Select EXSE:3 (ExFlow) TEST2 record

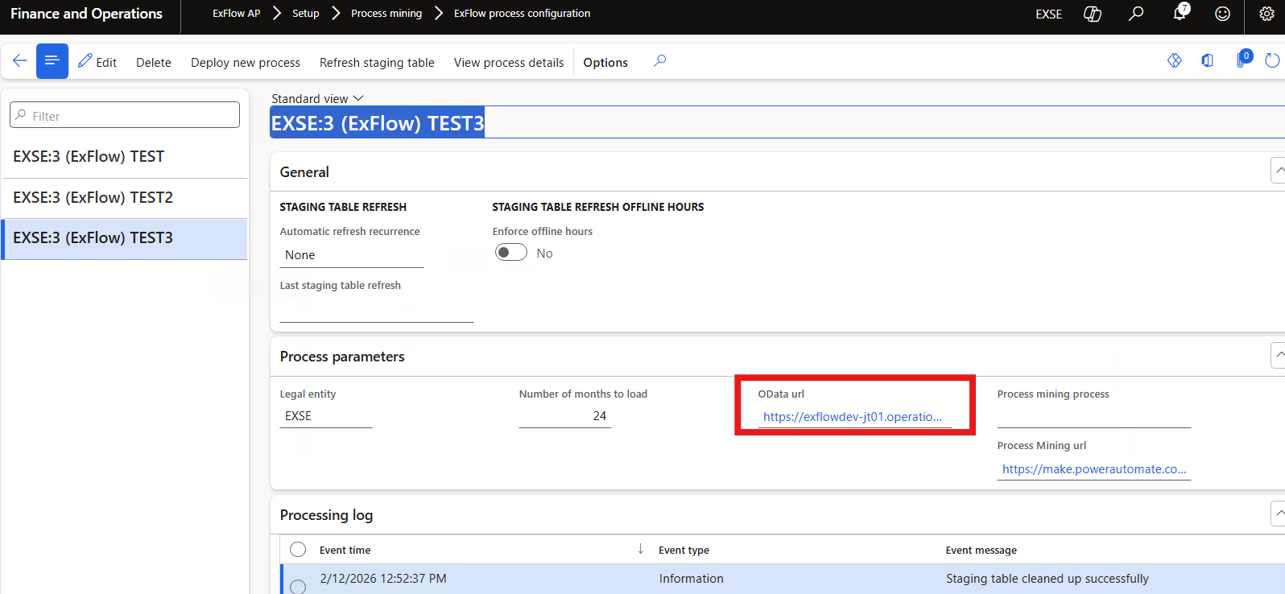pyautogui.click(x=124, y=198)
